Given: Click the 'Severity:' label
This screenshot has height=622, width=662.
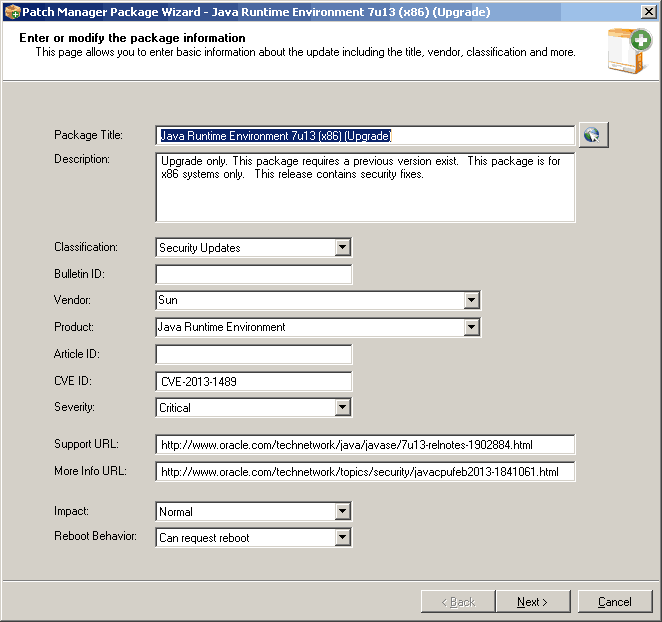Looking at the screenshot, I should (x=74, y=407).
